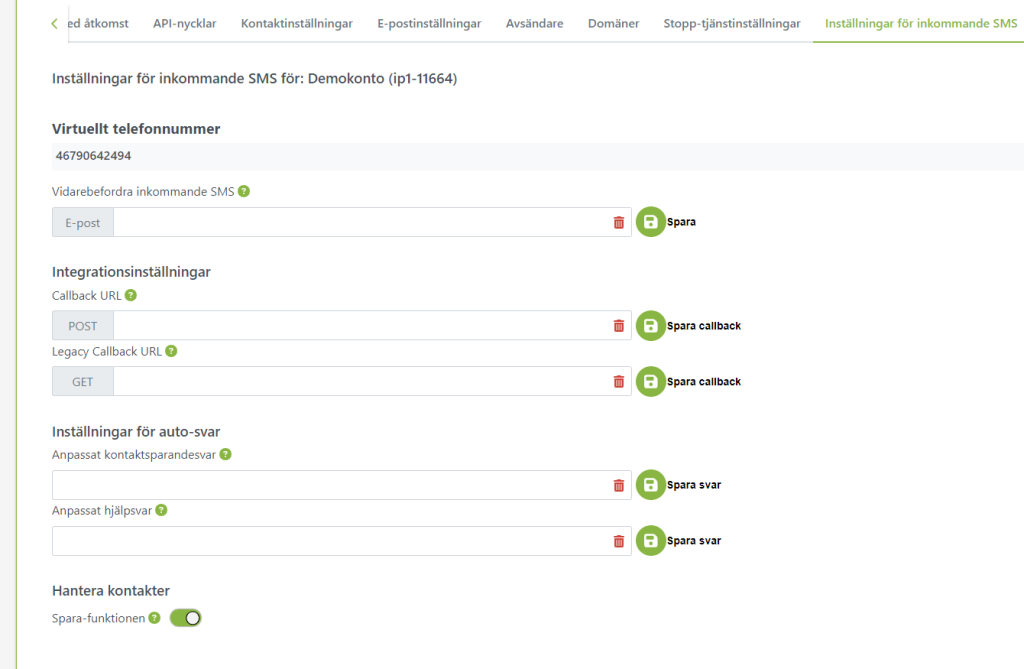Click the Integrationsinställningar heading
Screen dimensions: 1024x669
click(131, 272)
